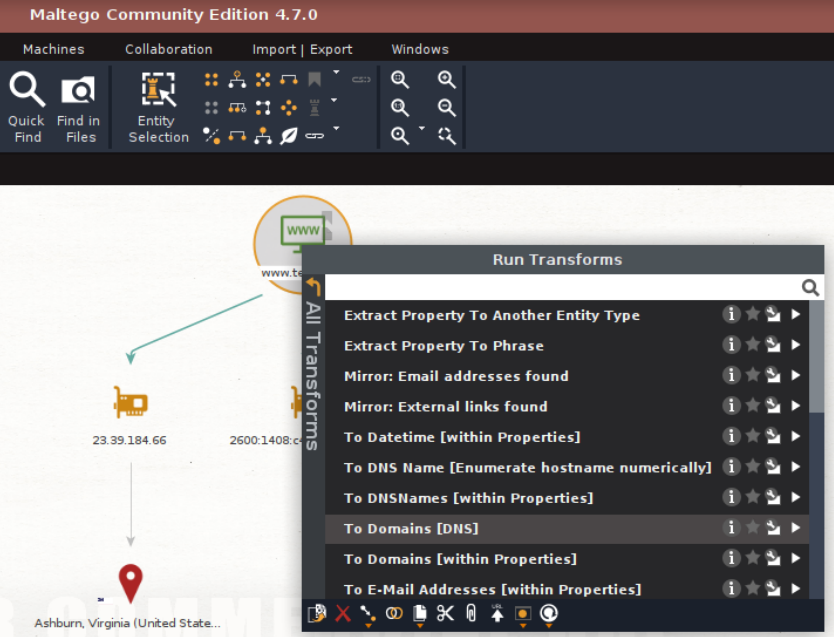Click the Invert Selection dashed slash icon

(x=211, y=136)
